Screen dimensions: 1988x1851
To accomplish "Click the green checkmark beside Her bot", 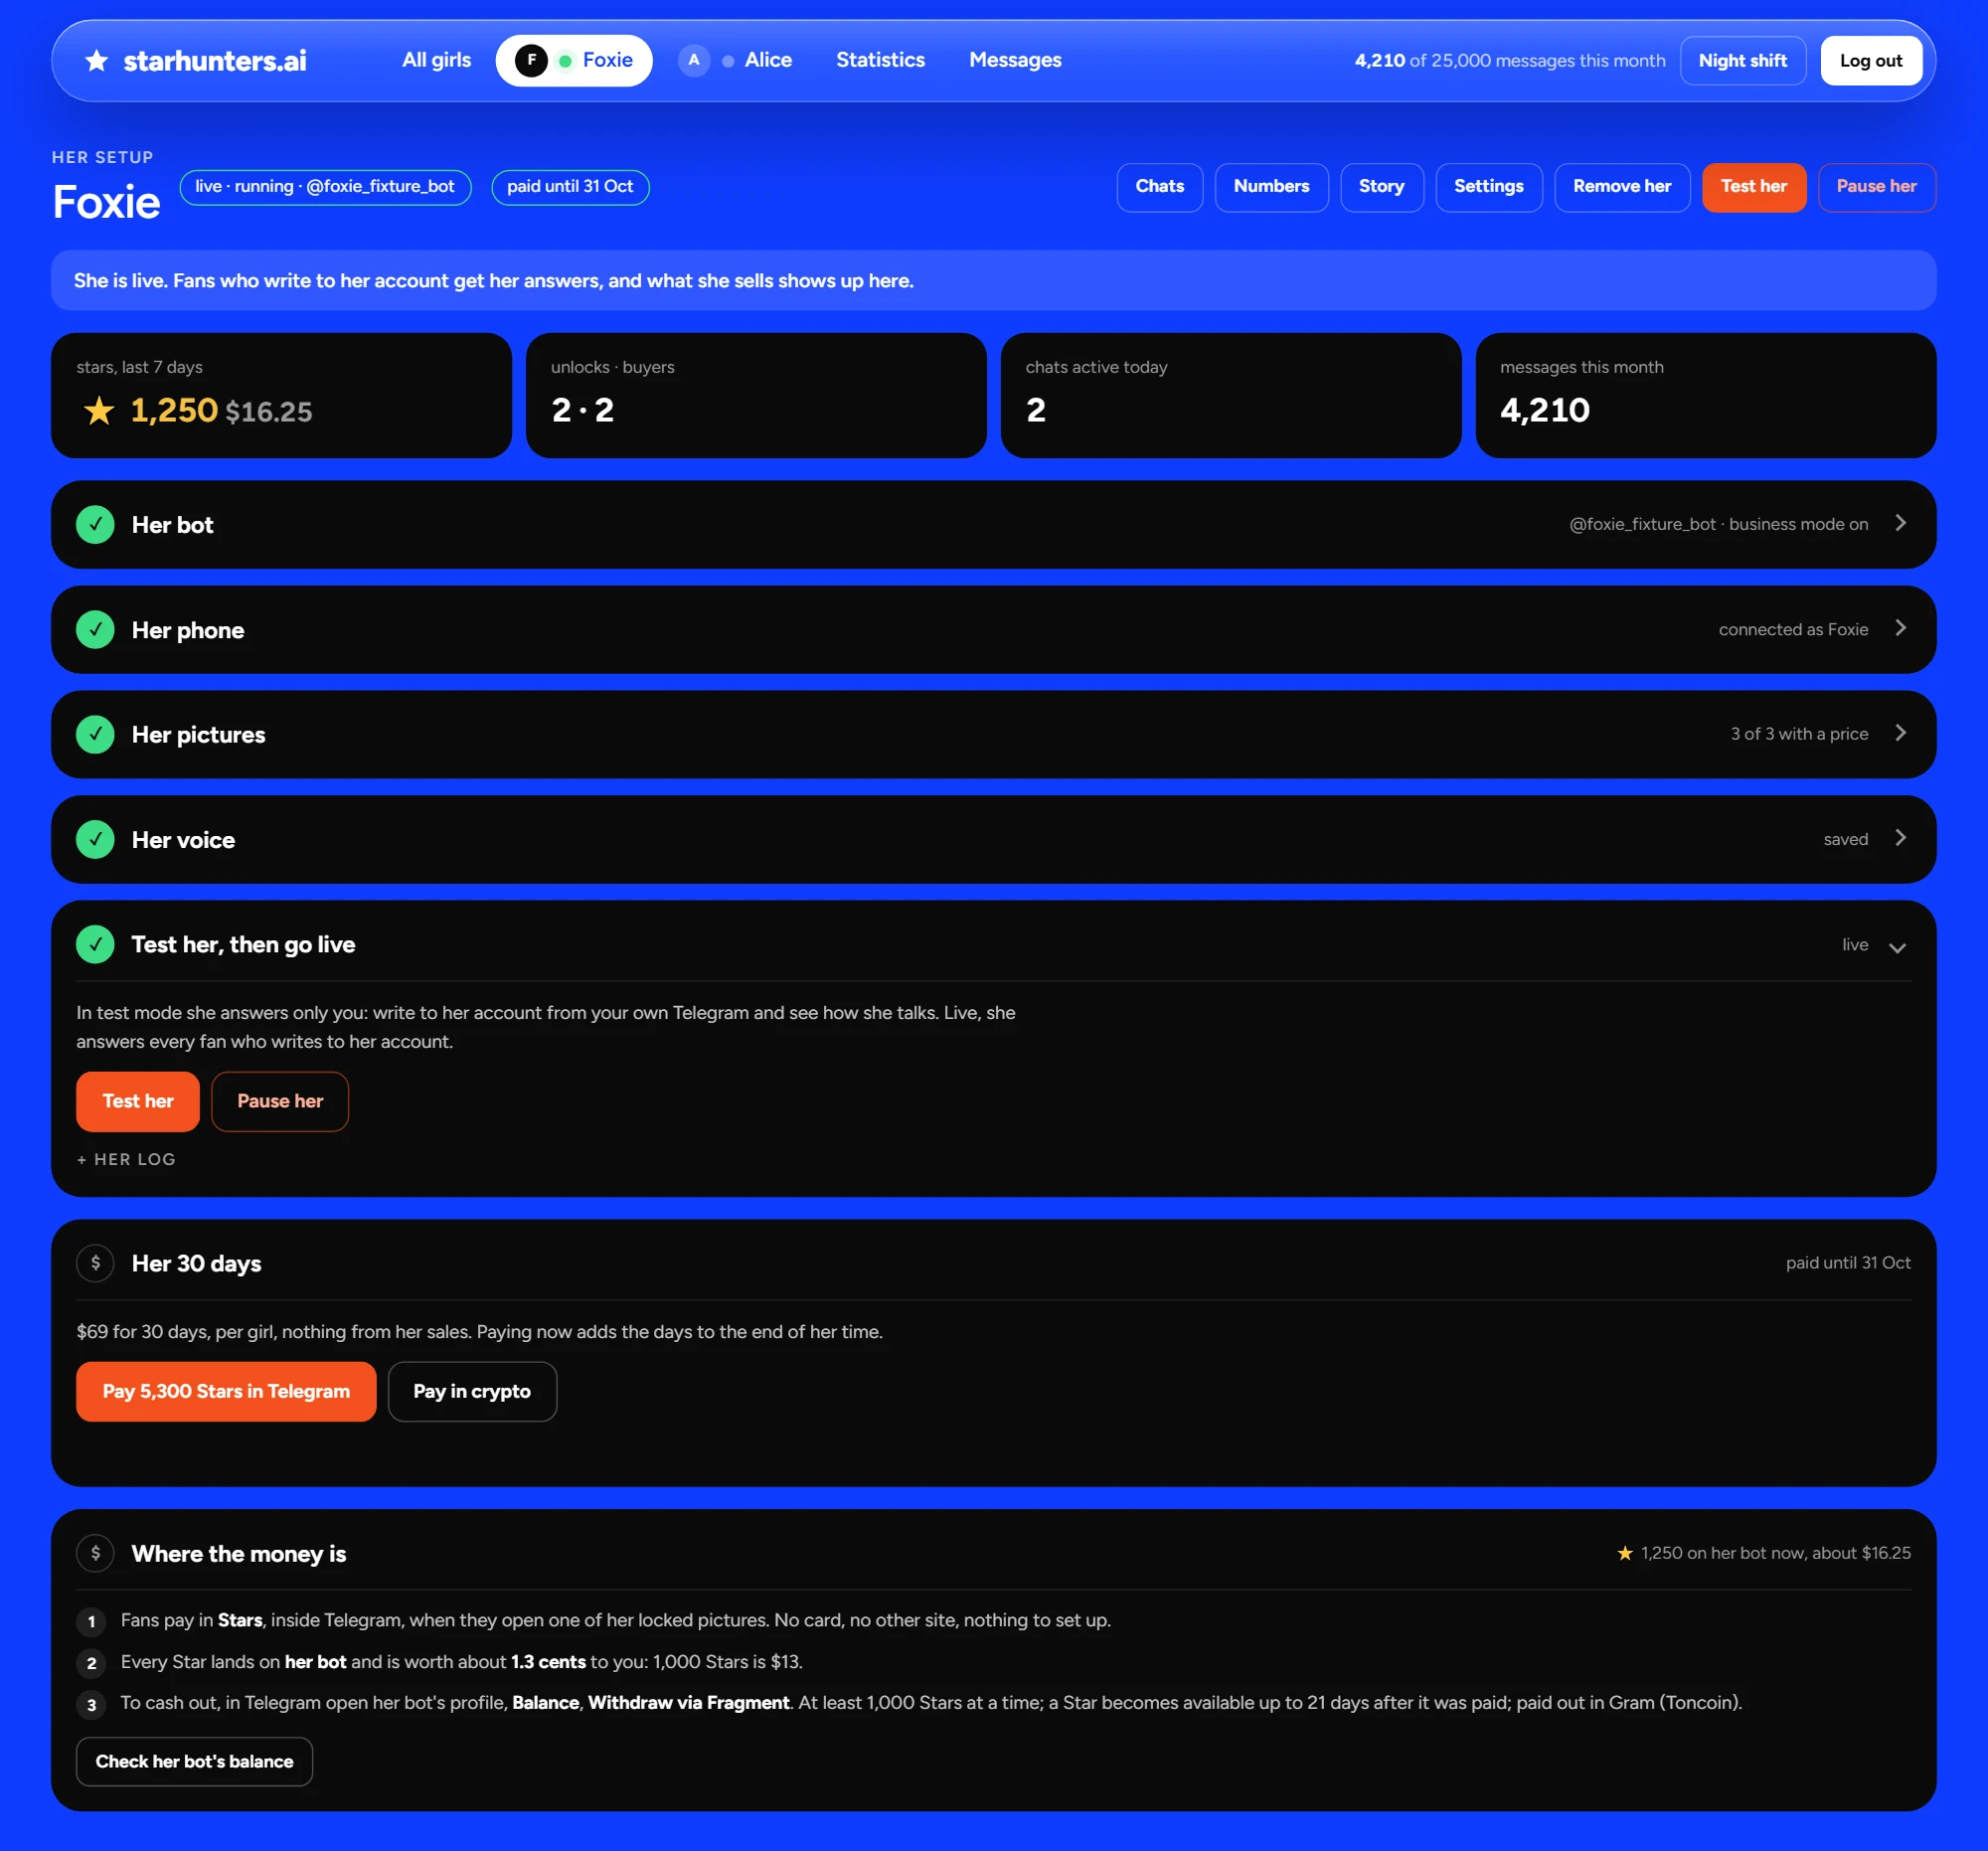I will [95, 525].
